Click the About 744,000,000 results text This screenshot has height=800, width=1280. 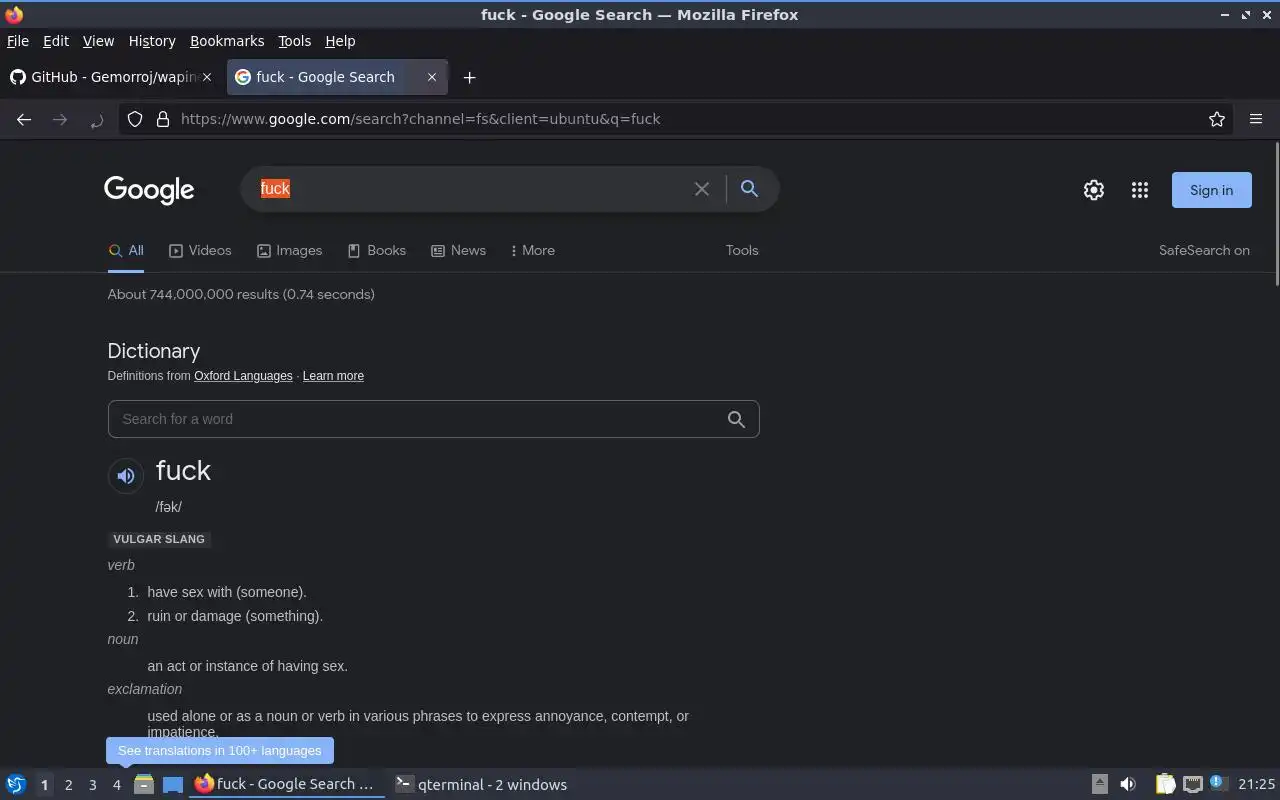click(x=241, y=294)
